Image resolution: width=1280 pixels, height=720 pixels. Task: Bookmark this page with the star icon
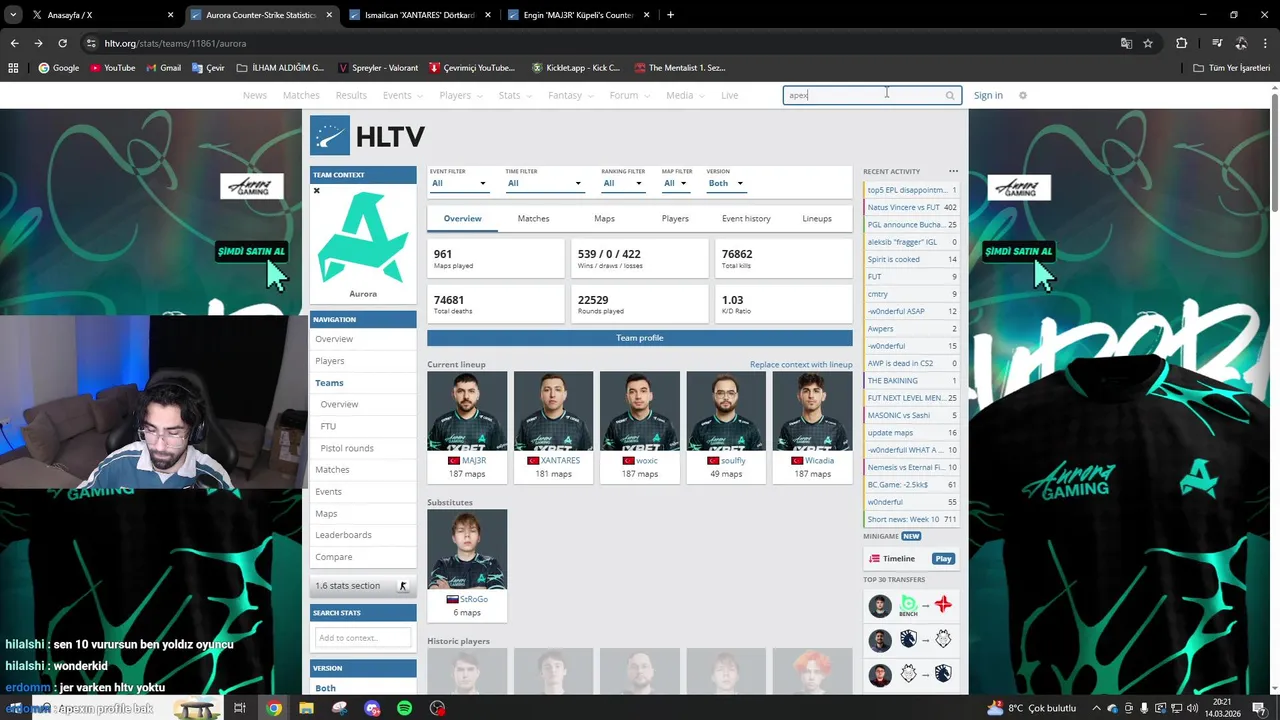1148,43
